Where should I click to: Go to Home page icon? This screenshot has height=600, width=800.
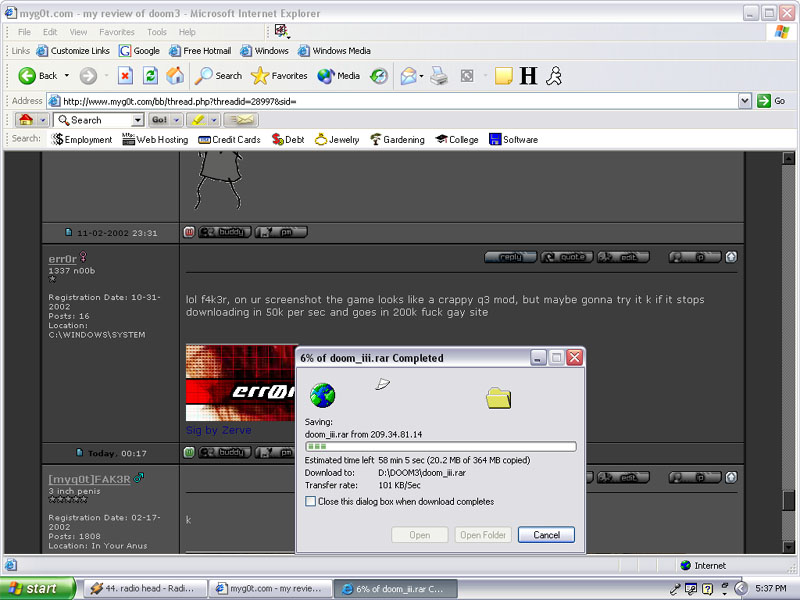175,76
